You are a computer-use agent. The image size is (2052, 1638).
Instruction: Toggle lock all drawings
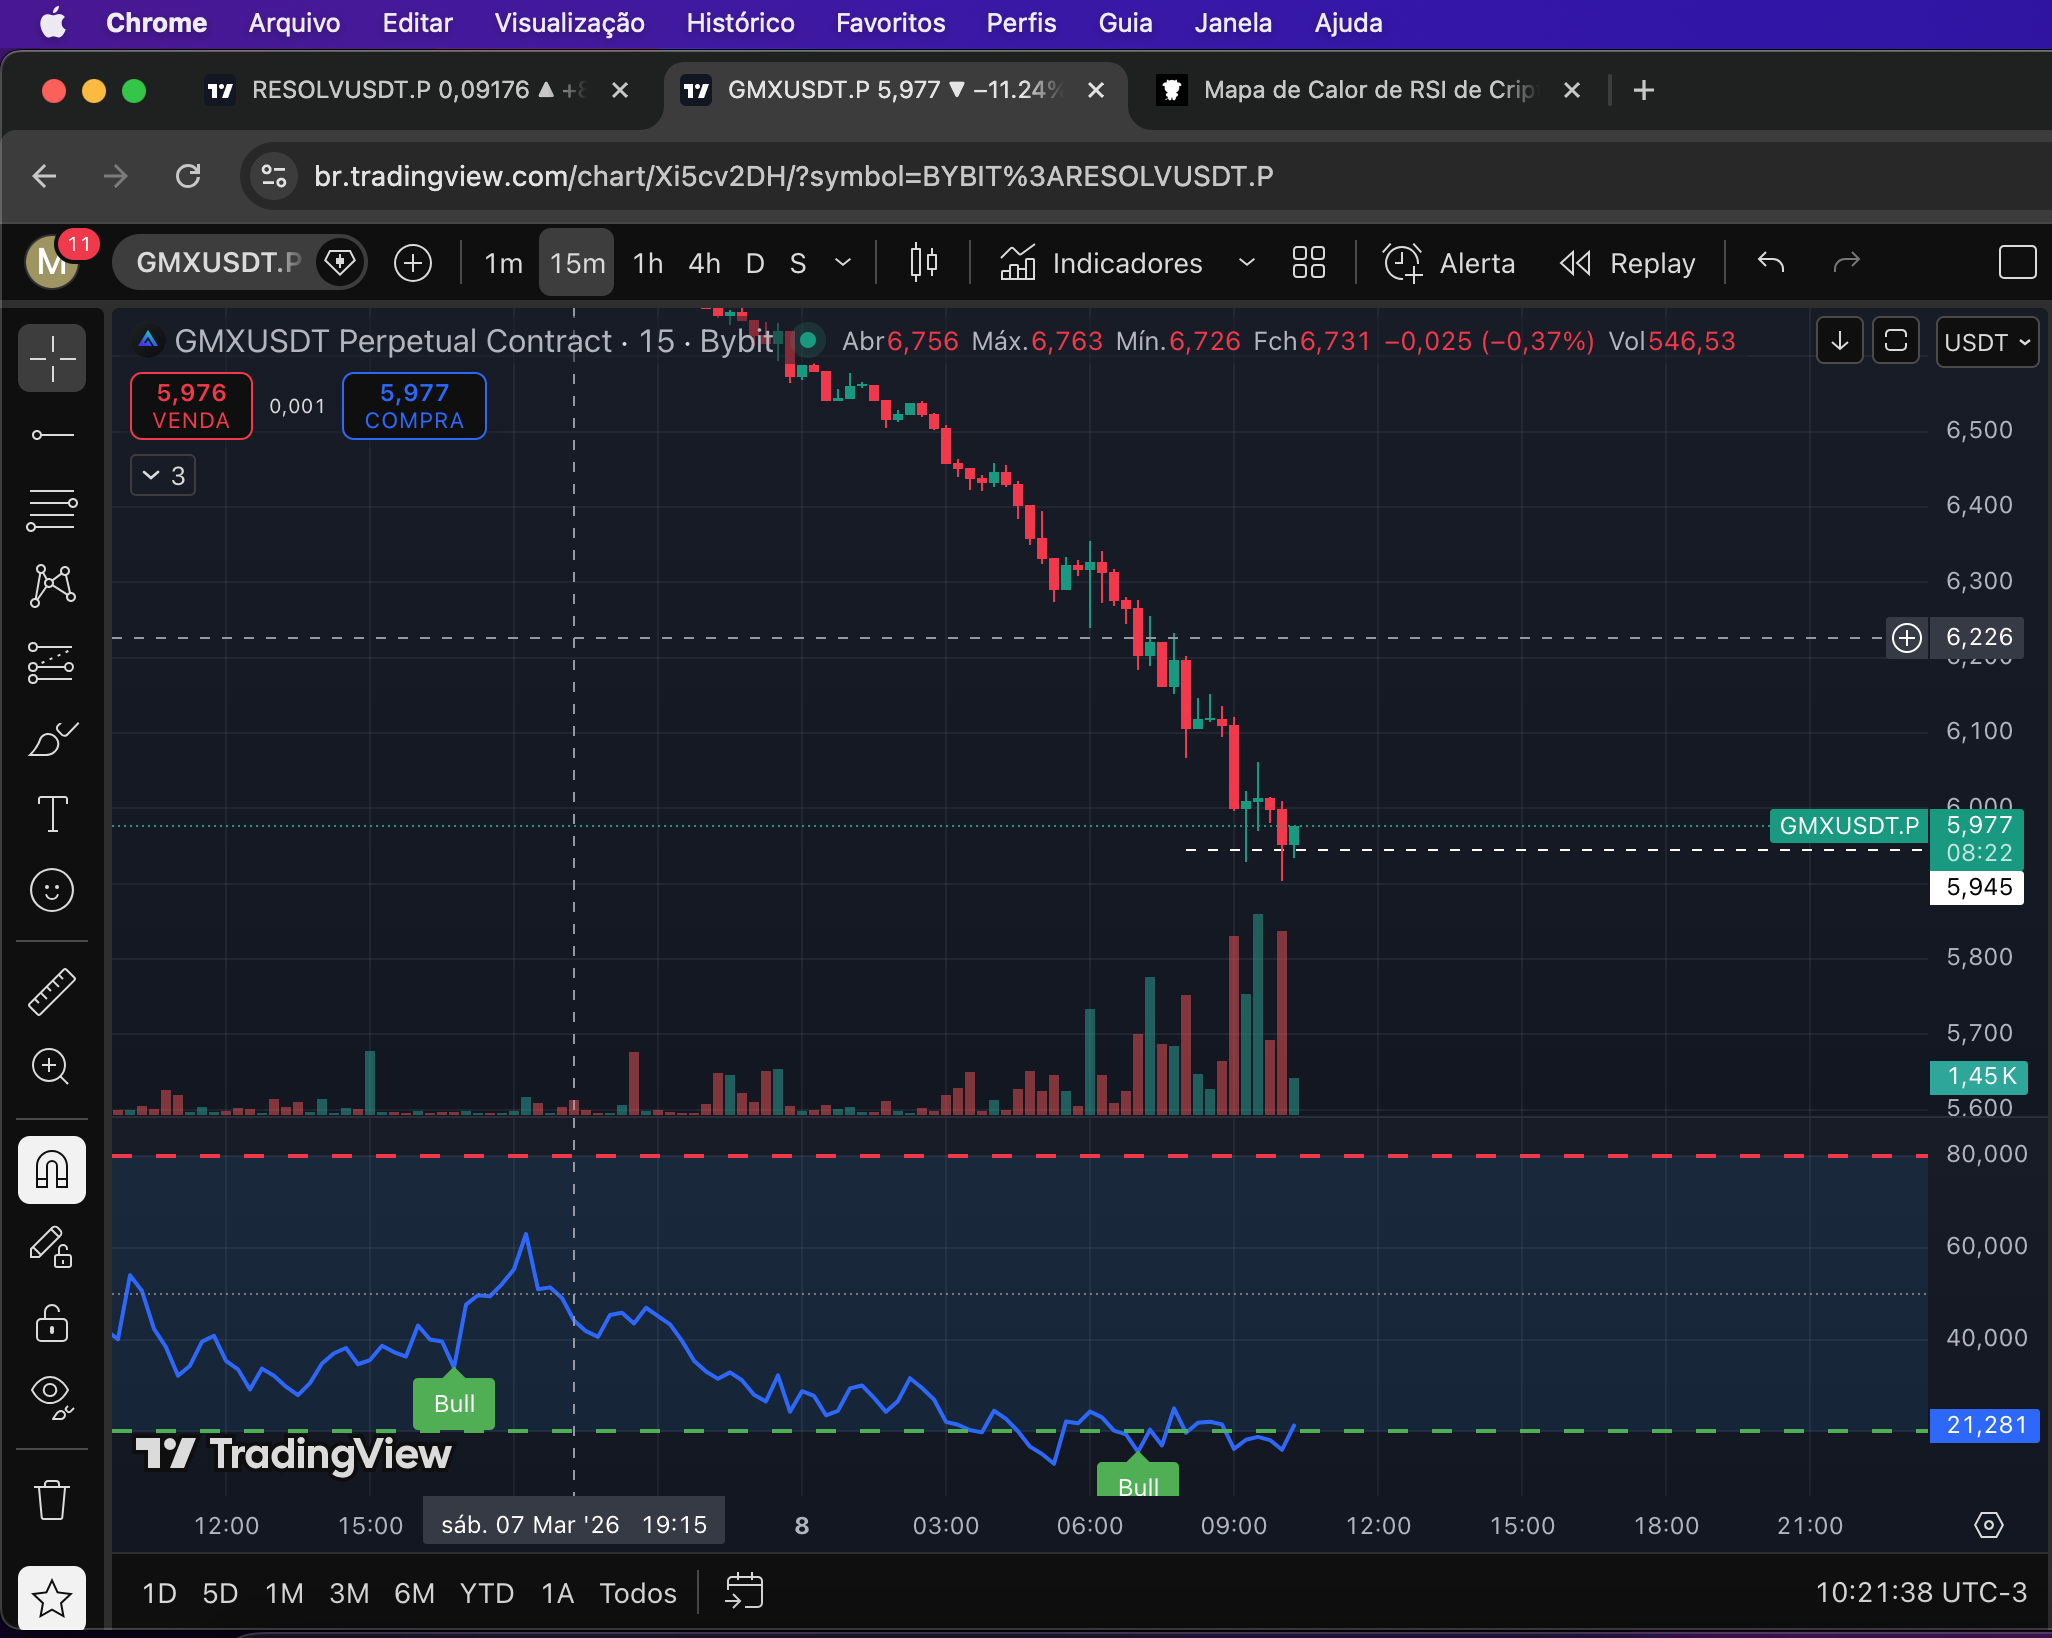(52, 1323)
